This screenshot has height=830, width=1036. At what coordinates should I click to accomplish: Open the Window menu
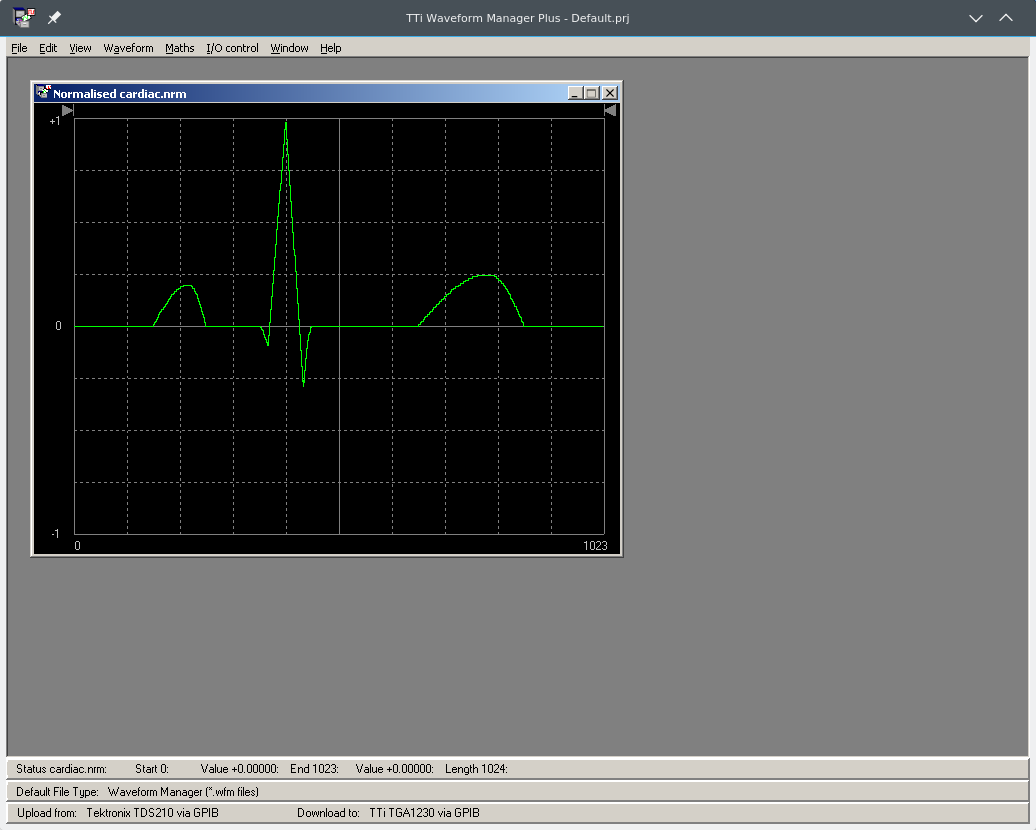click(289, 48)
